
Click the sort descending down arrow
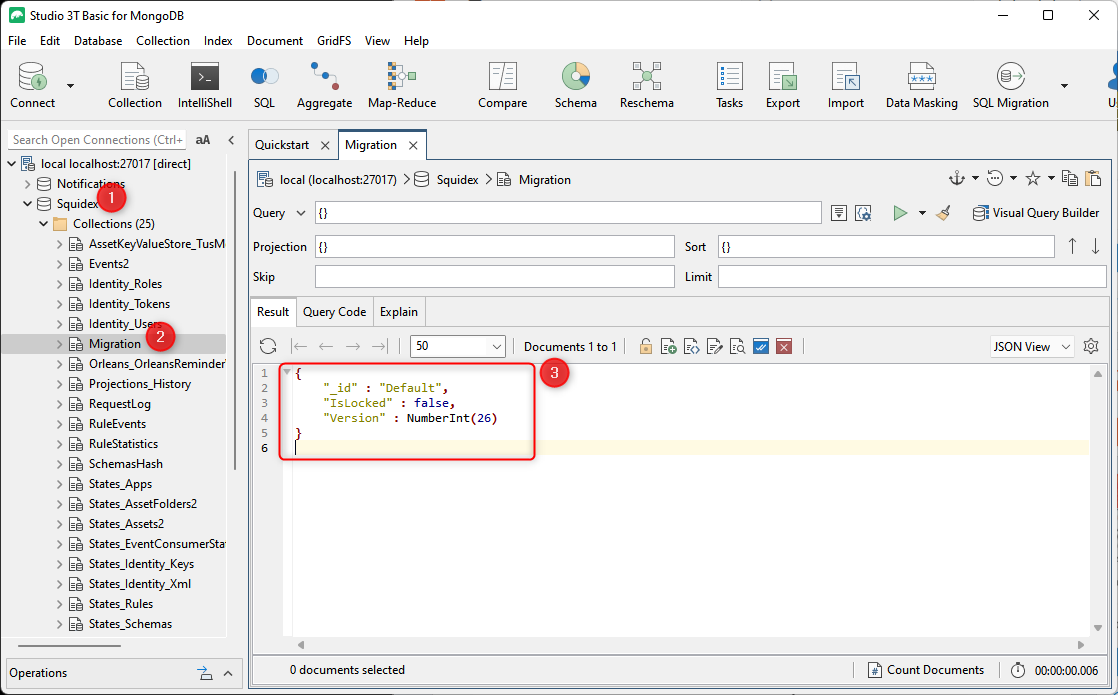[x=1095, y=247]
